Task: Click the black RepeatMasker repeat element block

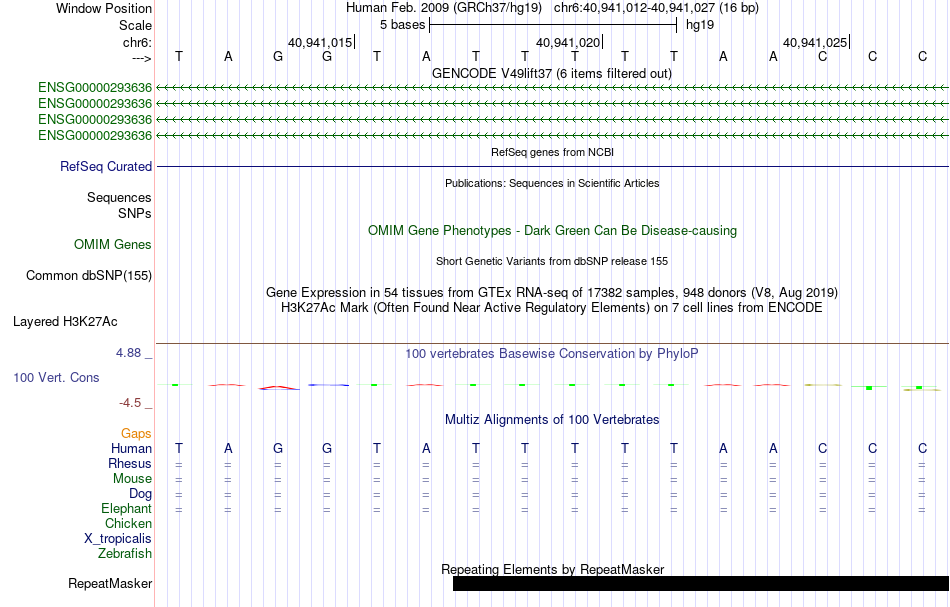Action: pos(701,583)
